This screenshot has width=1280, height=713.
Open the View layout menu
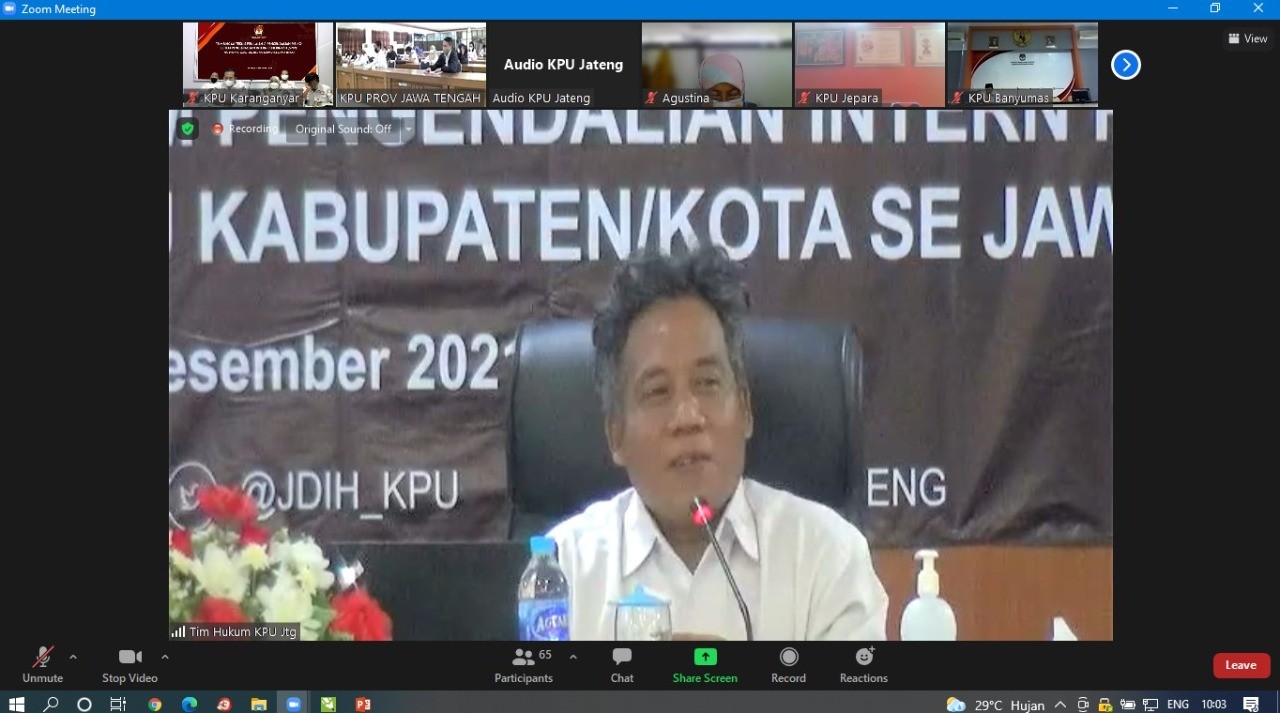click(1248, 39)
